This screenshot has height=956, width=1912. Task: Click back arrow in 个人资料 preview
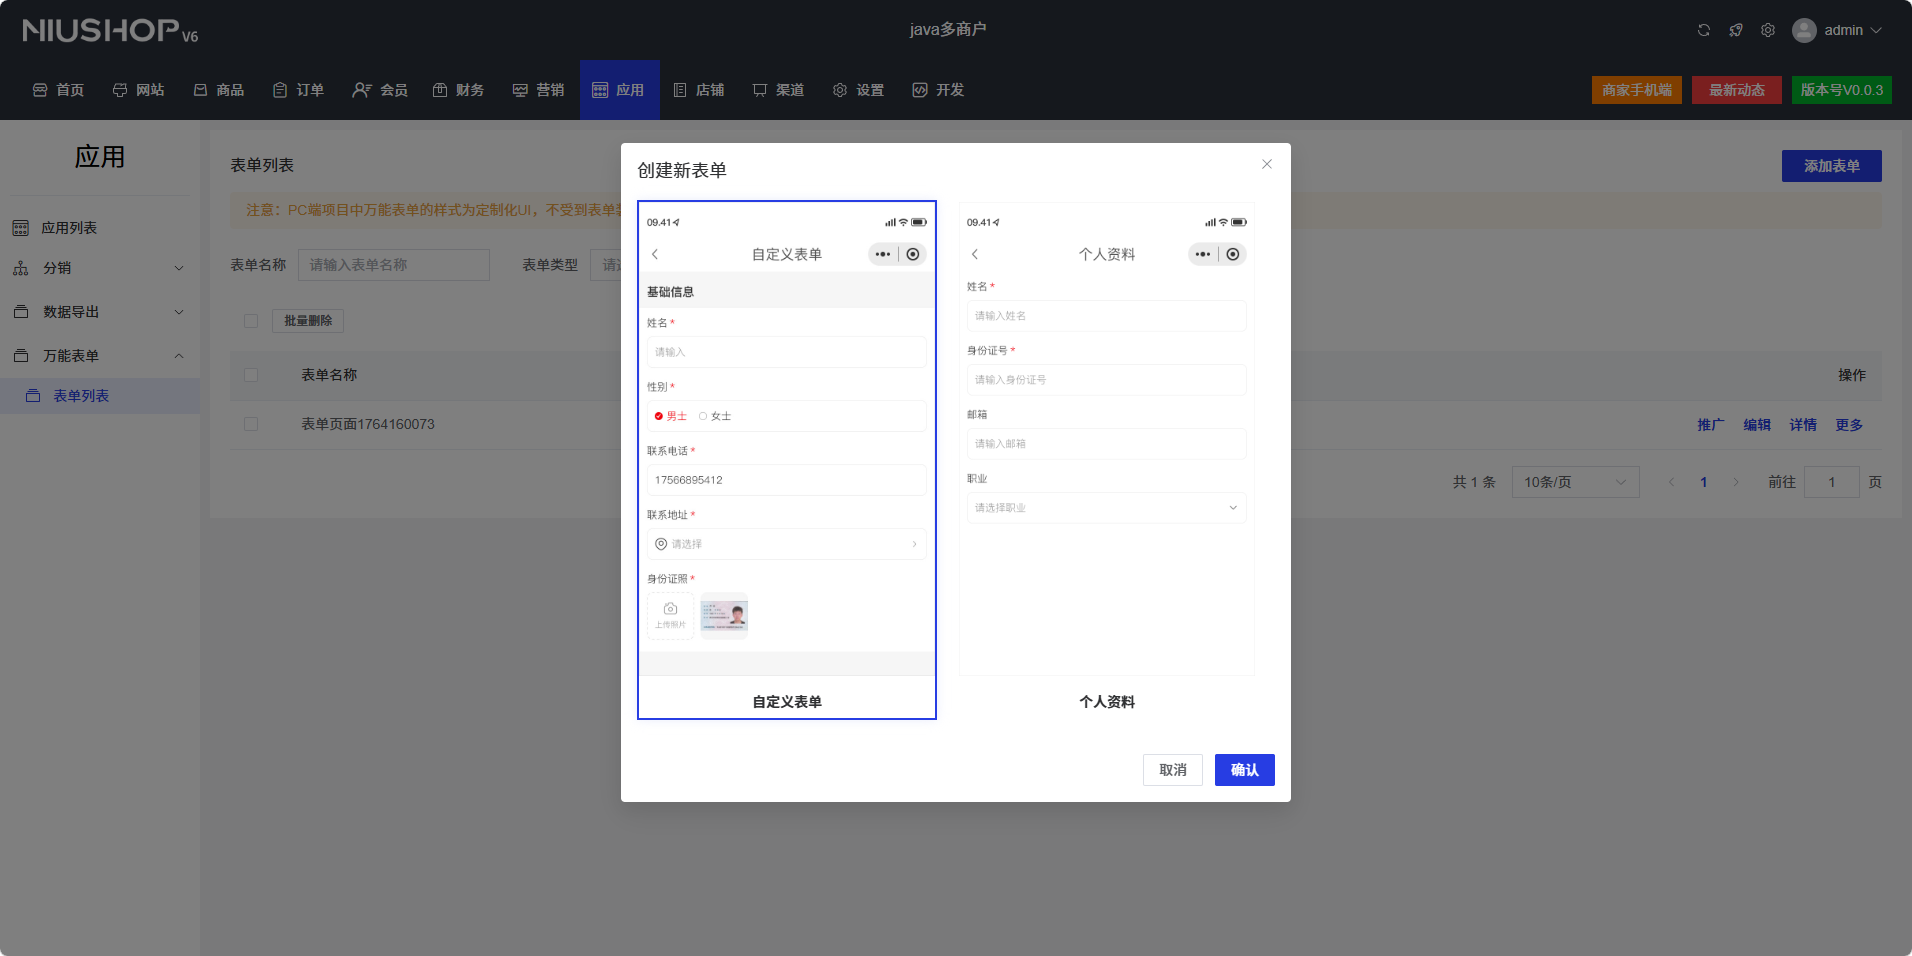(x=975, y=254)
